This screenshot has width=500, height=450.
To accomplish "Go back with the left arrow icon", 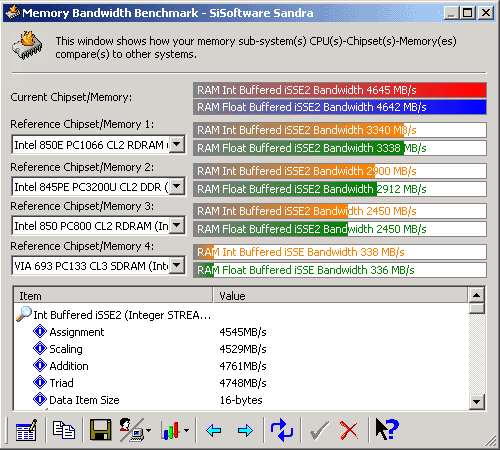I will pyautogui.click(x=214, y=430).
